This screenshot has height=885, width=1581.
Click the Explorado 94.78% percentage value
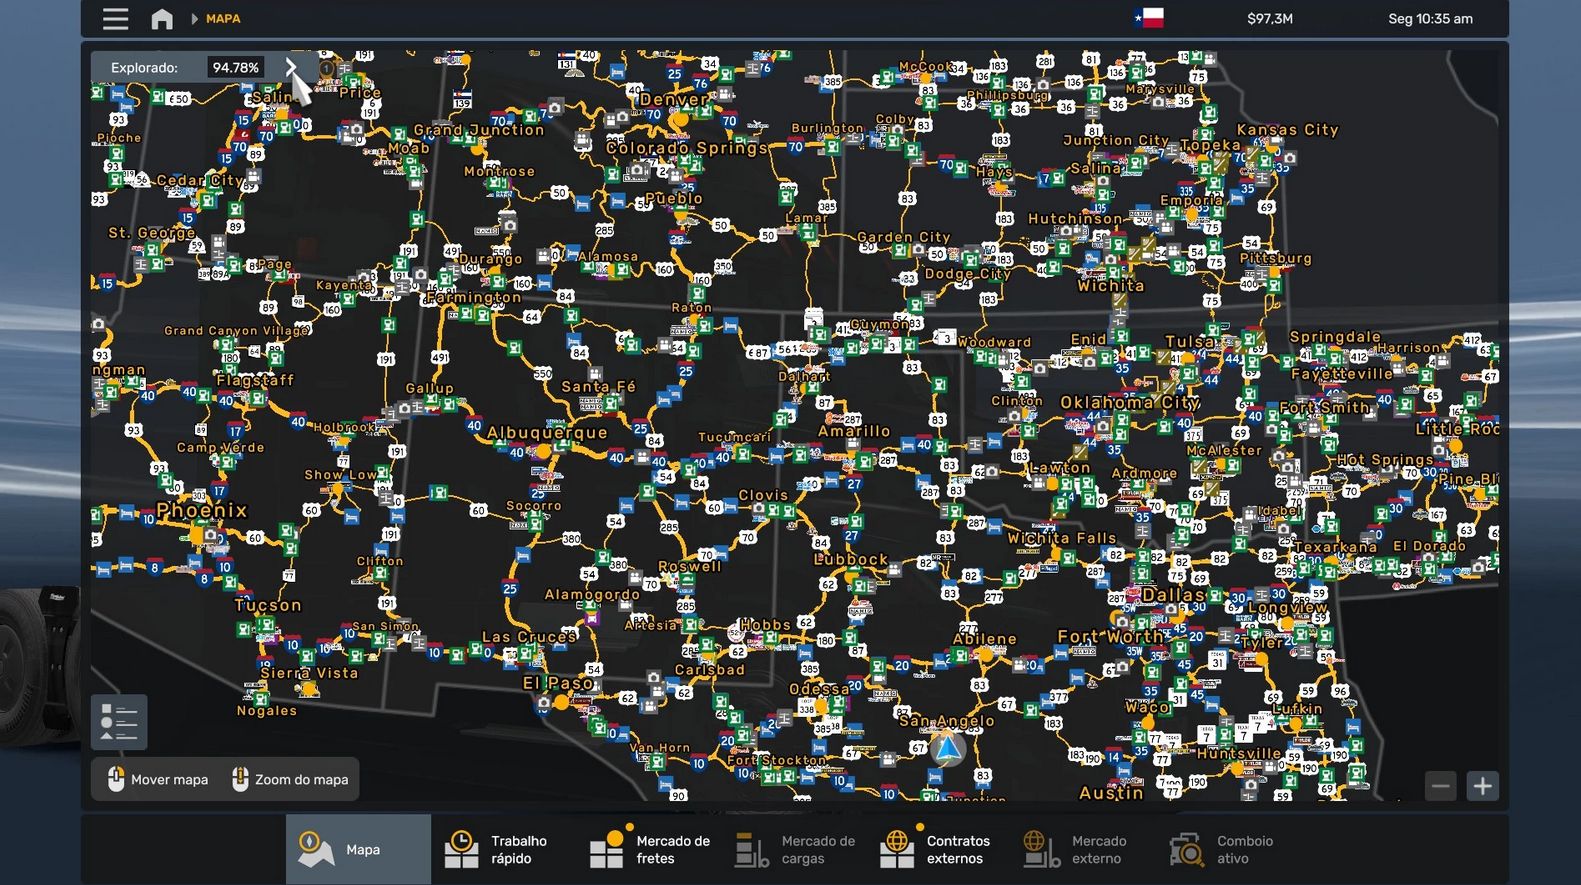(x=235, y=68)
